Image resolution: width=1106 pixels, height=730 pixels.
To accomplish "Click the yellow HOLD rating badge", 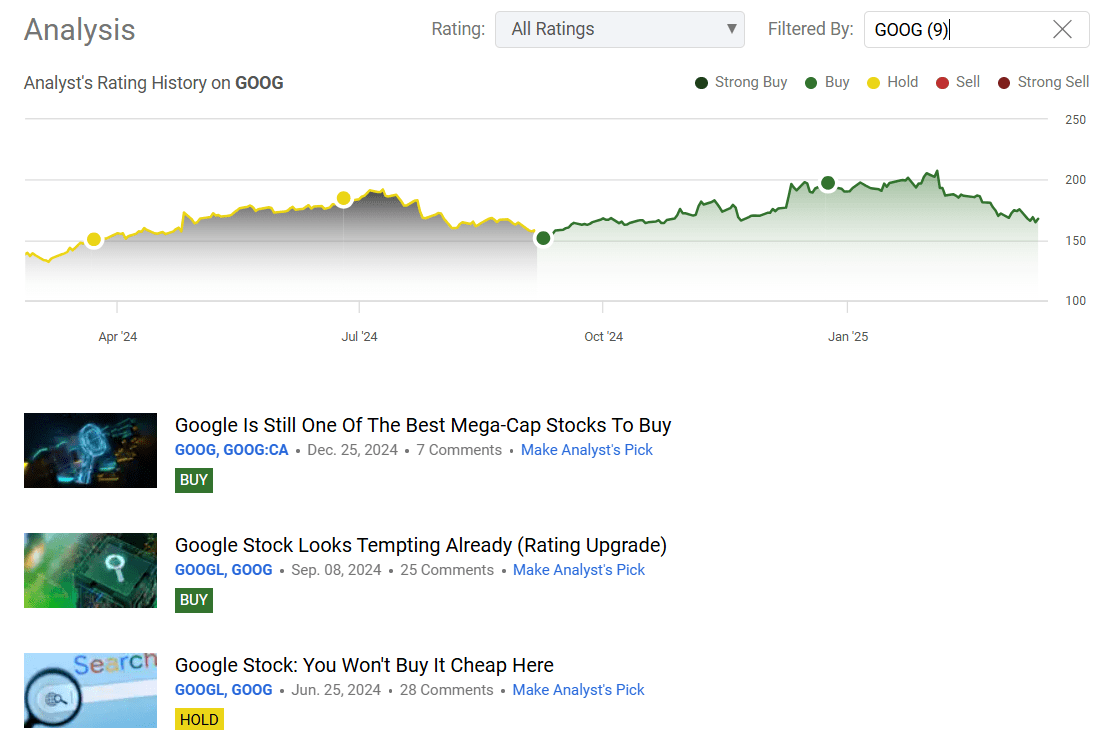I will click(x=199, y=719).
